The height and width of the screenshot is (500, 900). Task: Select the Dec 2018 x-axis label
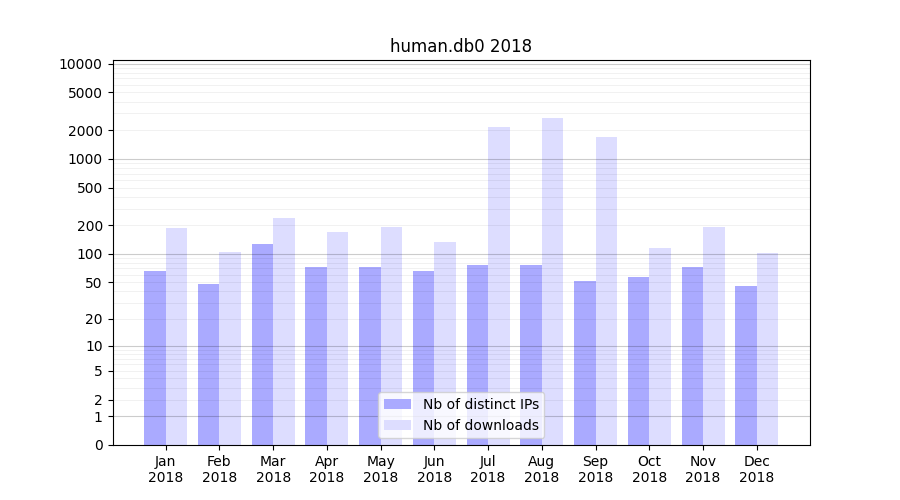(757, 469)
